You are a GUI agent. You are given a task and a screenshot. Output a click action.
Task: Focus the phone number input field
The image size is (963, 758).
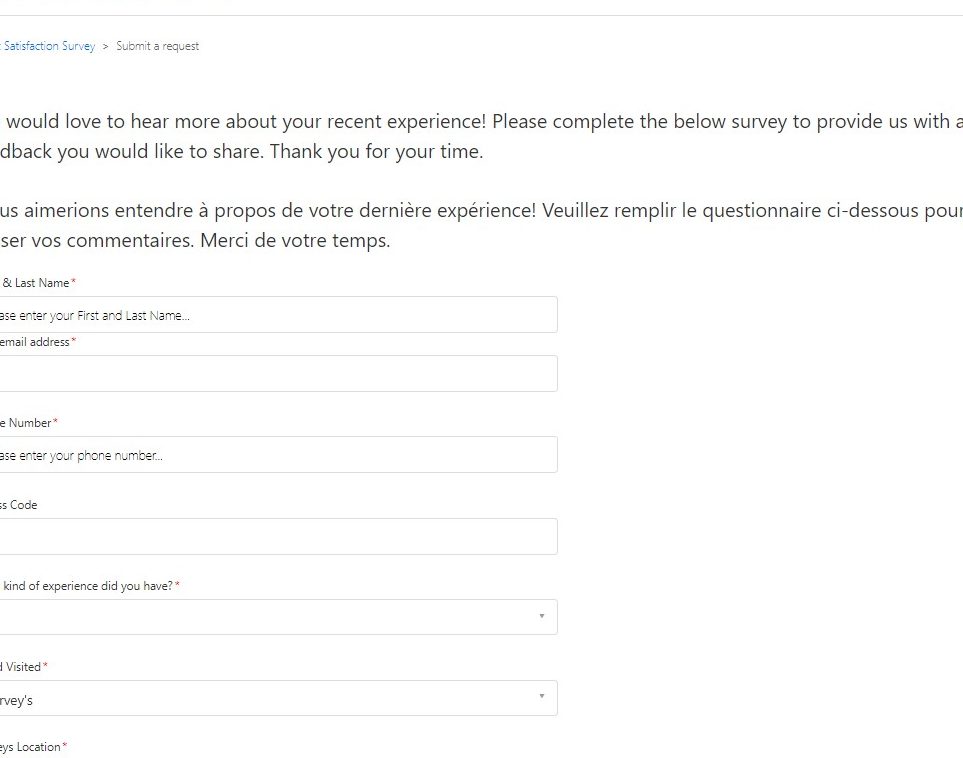pyautogui.click(x=277, y=455)
